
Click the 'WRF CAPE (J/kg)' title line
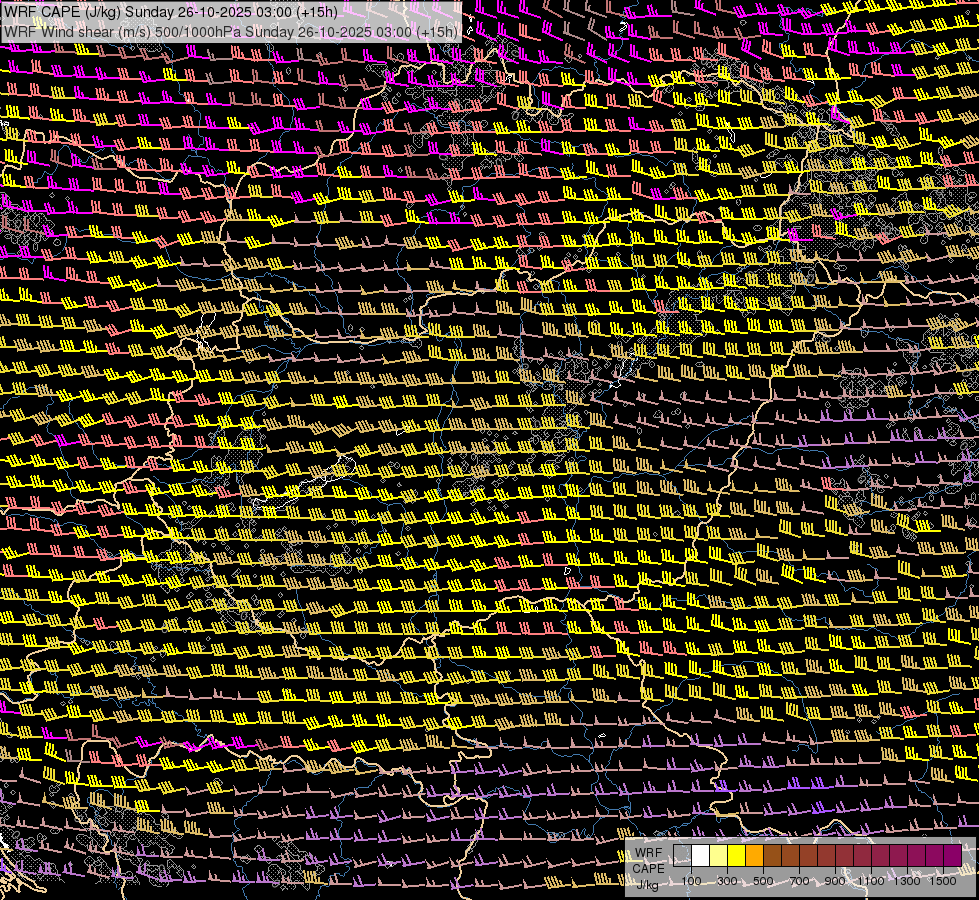[170, 12]
